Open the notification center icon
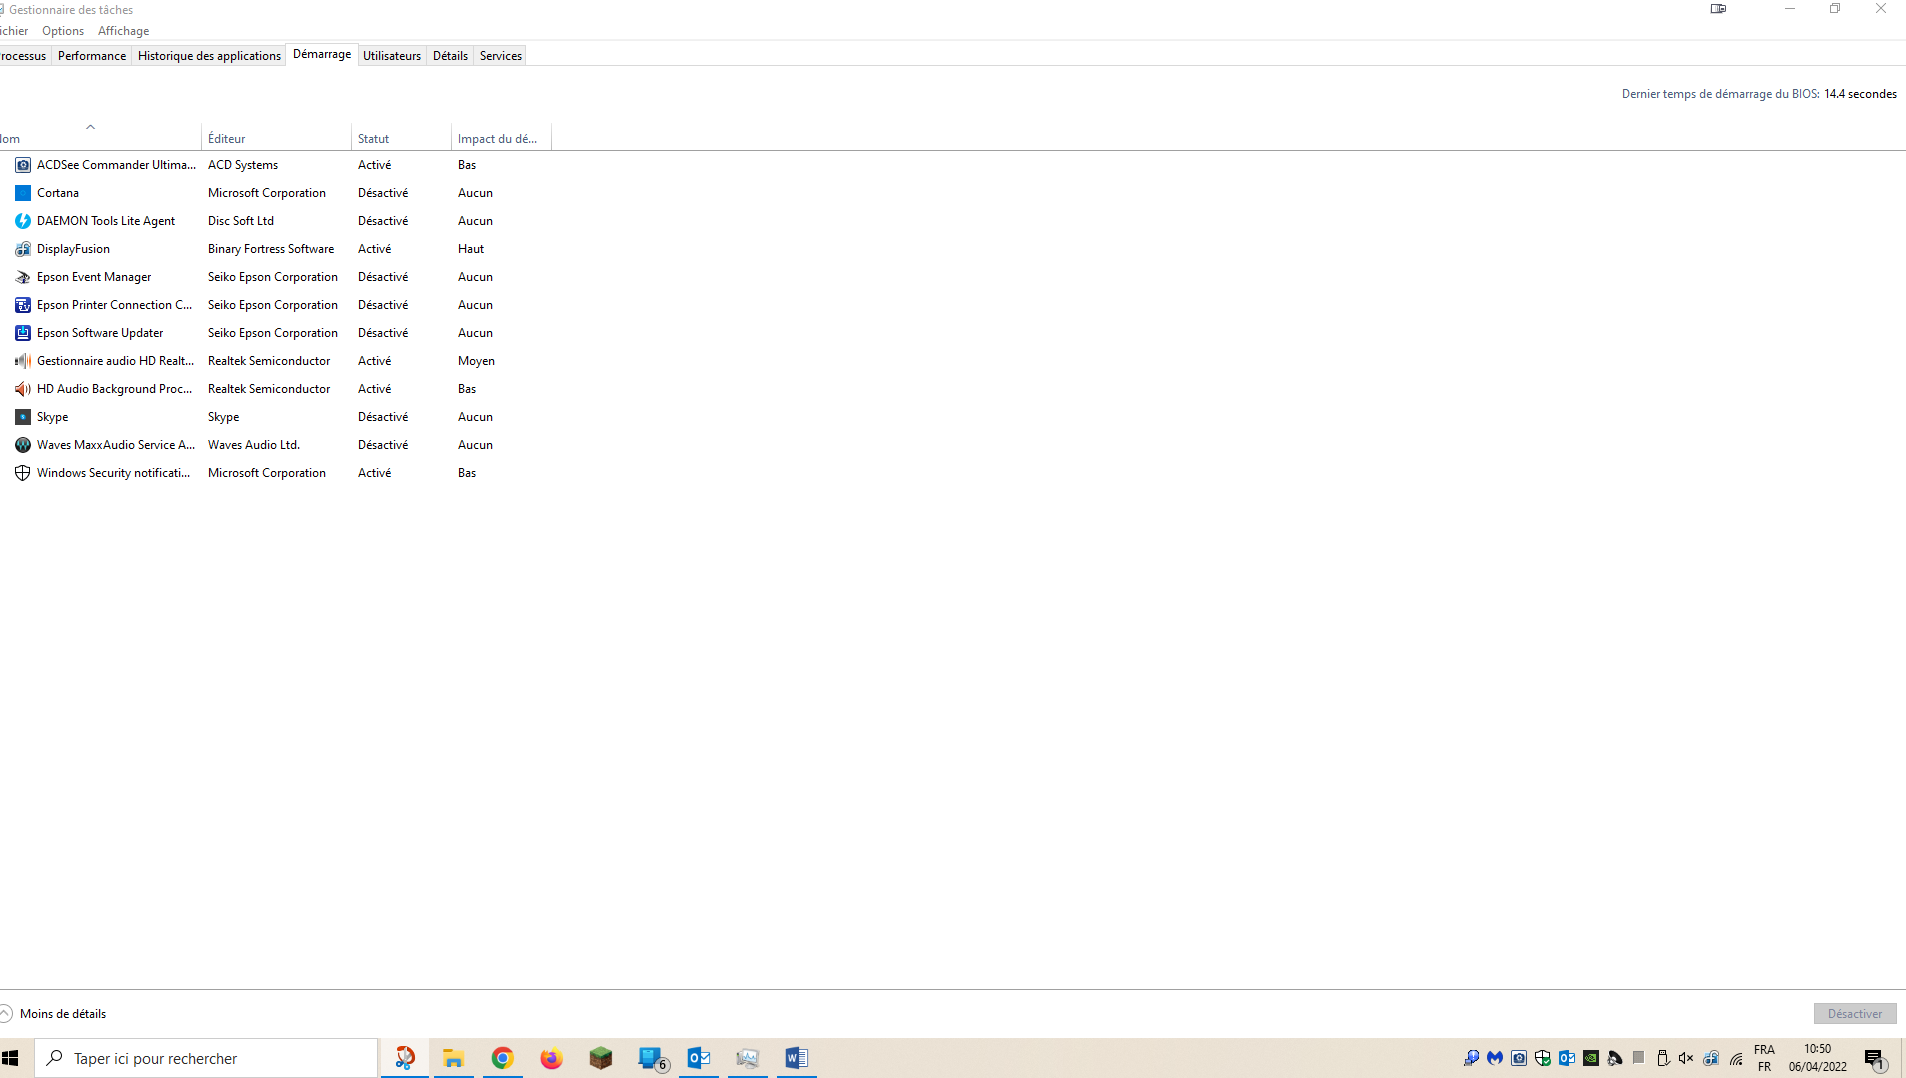The height and width of the screenshot is (1078, 1906). pos(1875,1058)
